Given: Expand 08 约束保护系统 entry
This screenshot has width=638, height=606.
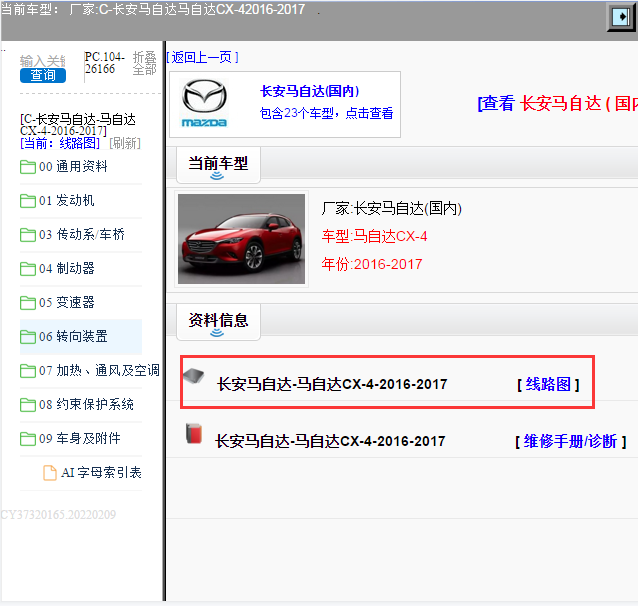Looking at the screenshot, I should (86, 405).
